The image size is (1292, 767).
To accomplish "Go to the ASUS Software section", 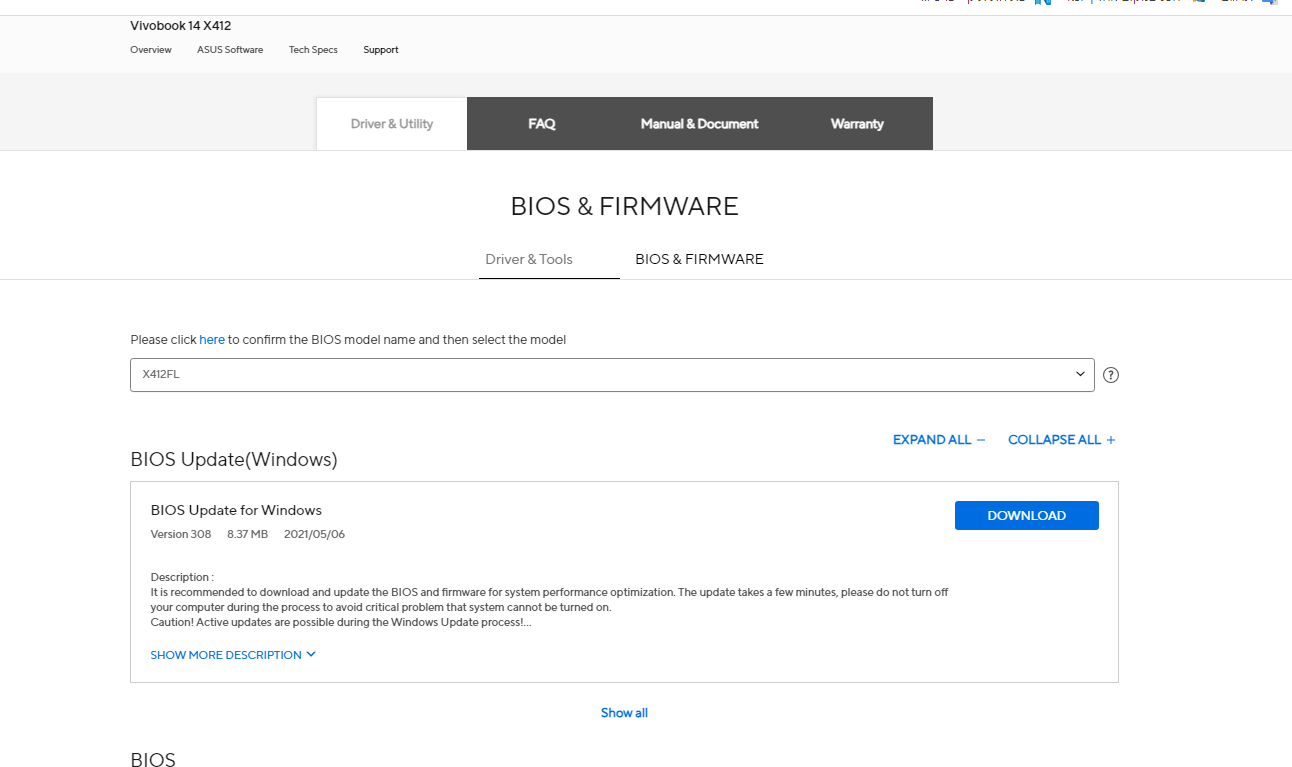I will point(230,50).
